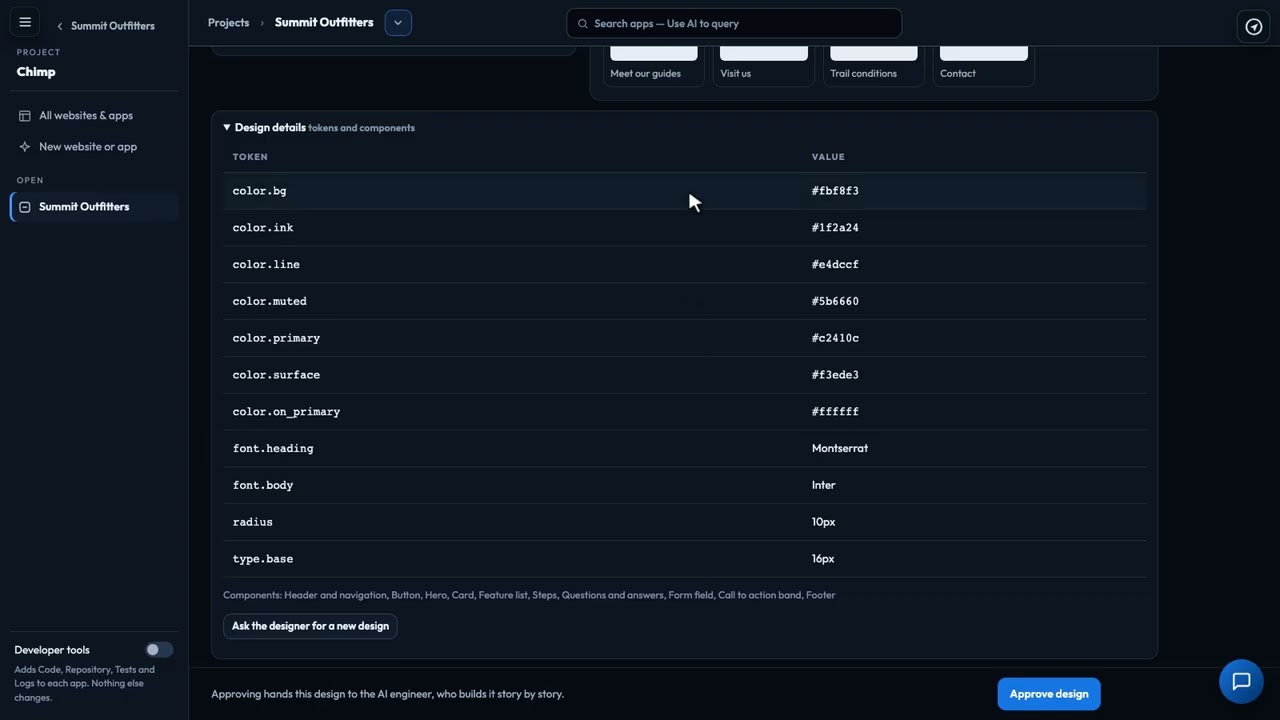This screenshot has height=720, width=1280.
Task: Click the search magnifier icon
Action: click(583, 24)
